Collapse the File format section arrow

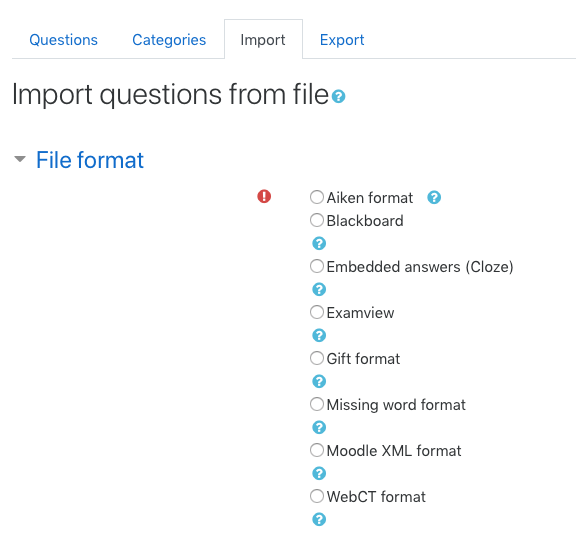pos(20,159)
